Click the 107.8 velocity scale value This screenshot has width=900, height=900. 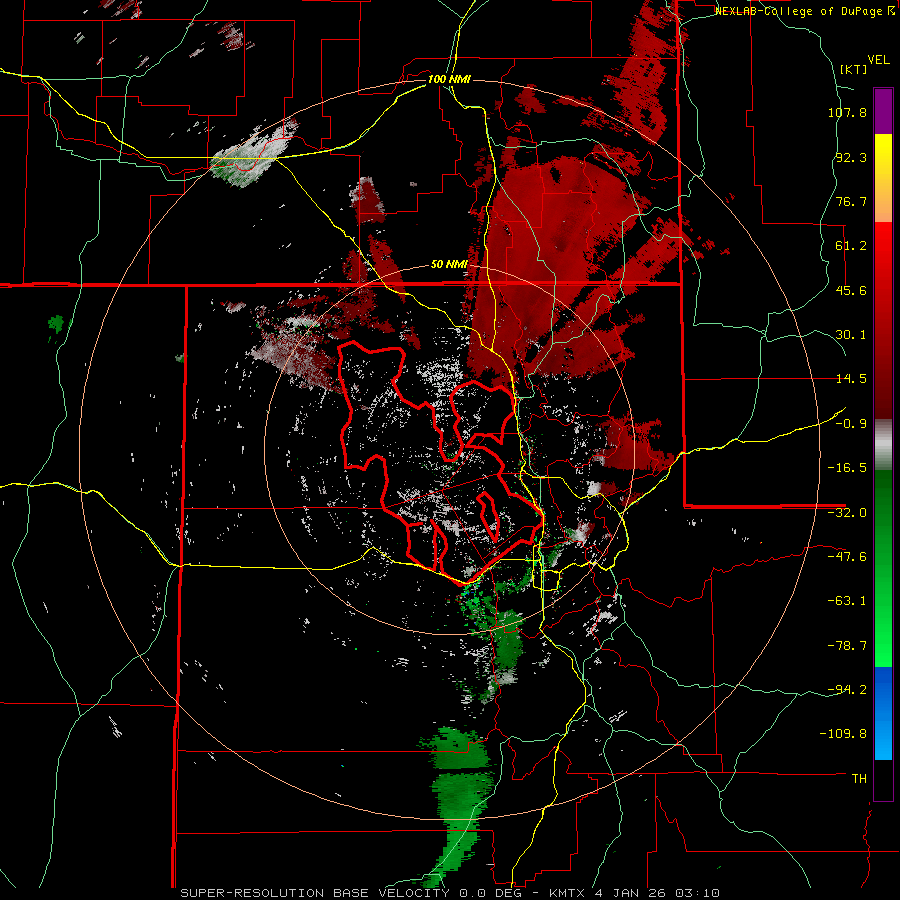point(847,112)
